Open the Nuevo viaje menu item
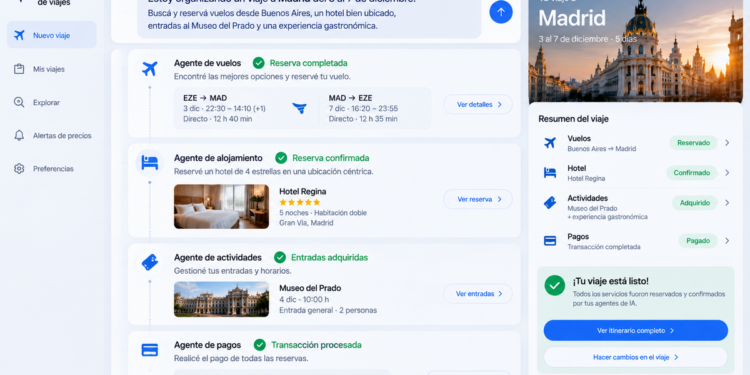Image resolution: width=750 pixels, height=375 pixels. point(52,35)
